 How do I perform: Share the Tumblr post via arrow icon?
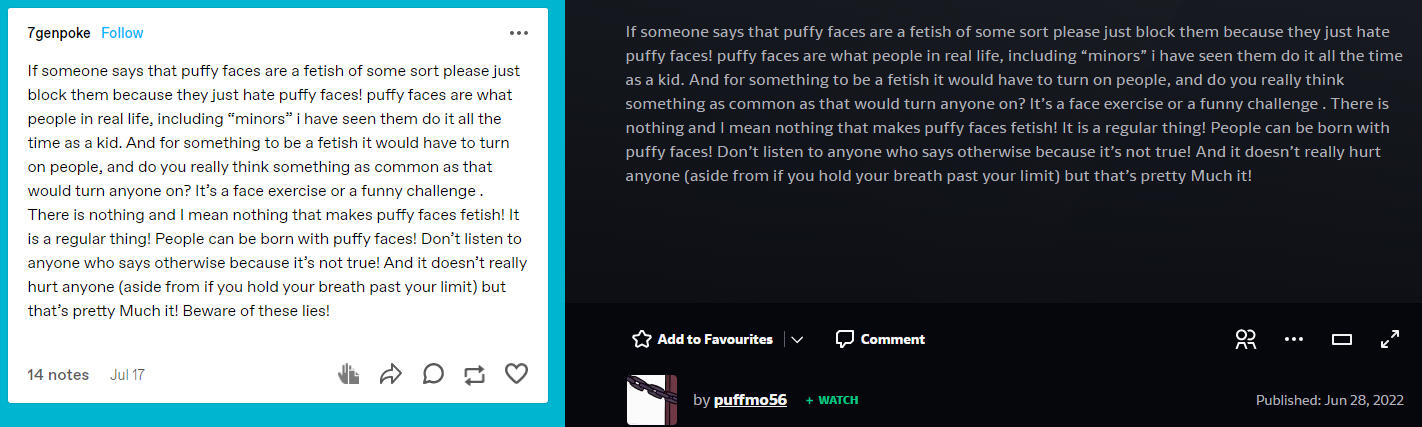click(x=391, y=374)
